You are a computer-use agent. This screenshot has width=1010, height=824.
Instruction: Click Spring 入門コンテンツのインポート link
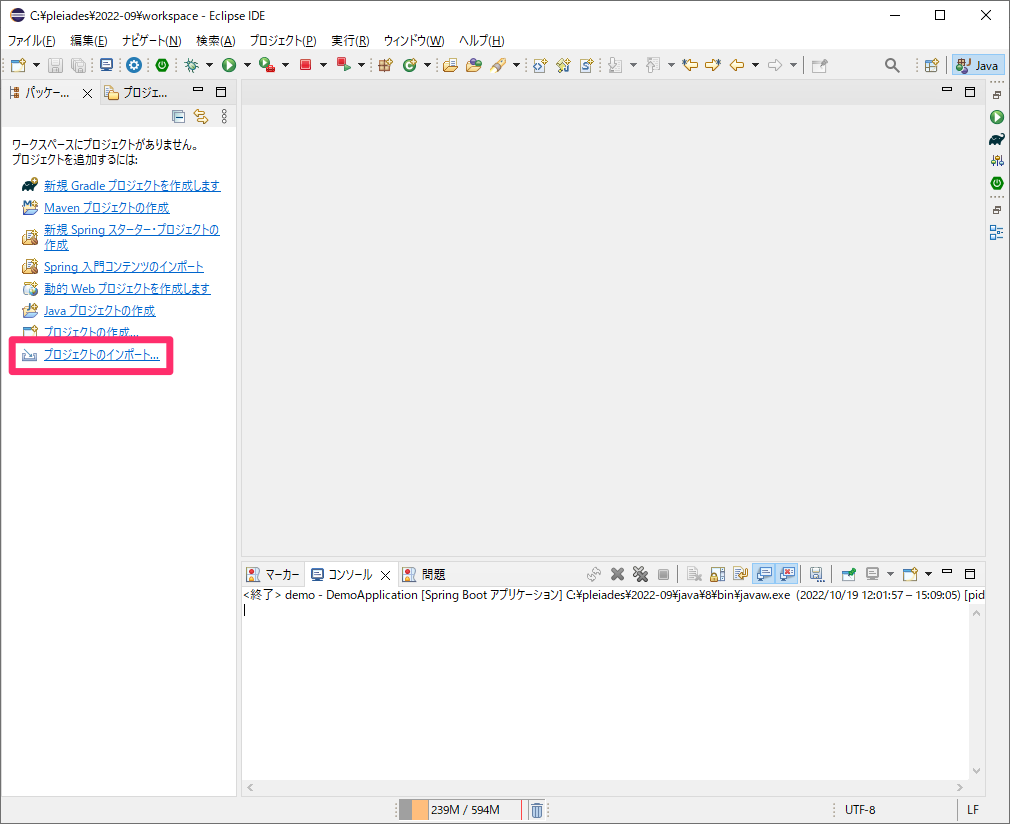pos(124,267)
